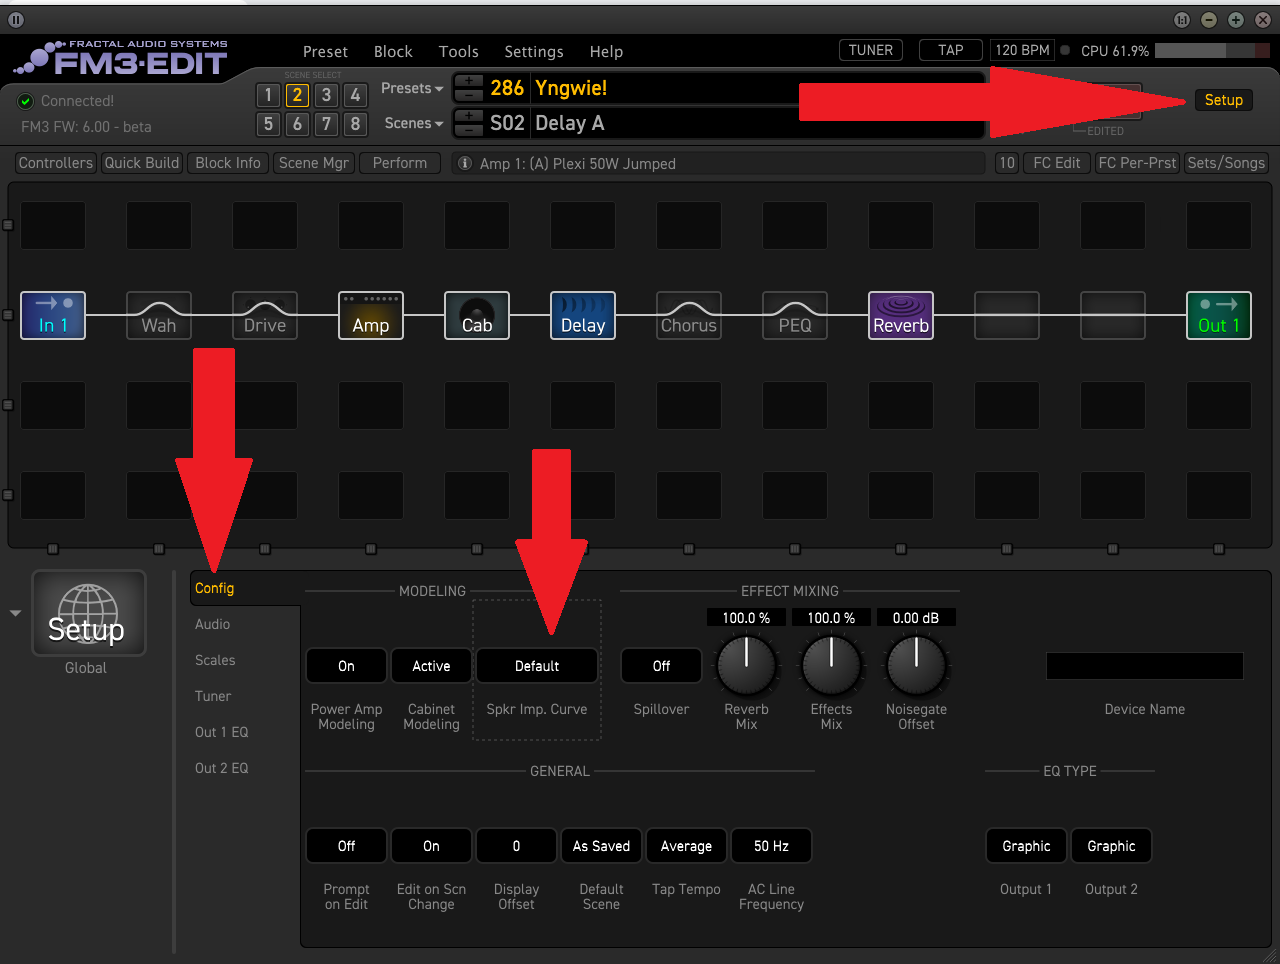Change Output 2 EQ type Graphic
This screenshot has height=964, width=1280.
[1111, 846]
